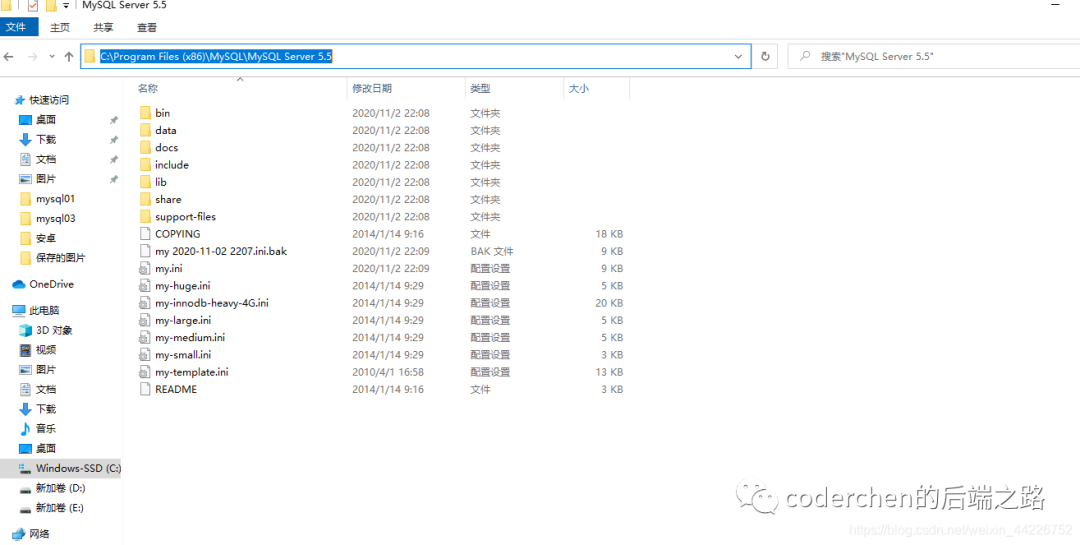Screen dimensions: 1080x545
Task: Select pinned 桌面 under quick access
Action: tap(46, 120)
